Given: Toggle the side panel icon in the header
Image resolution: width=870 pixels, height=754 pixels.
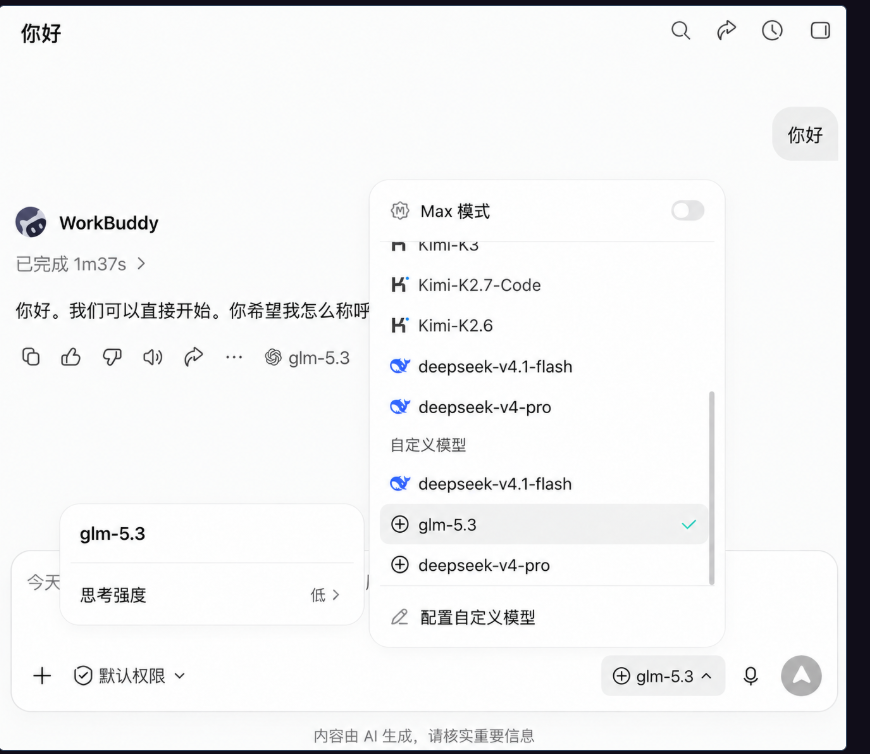Looking at the screenshot, I should [x=820, y=31].
